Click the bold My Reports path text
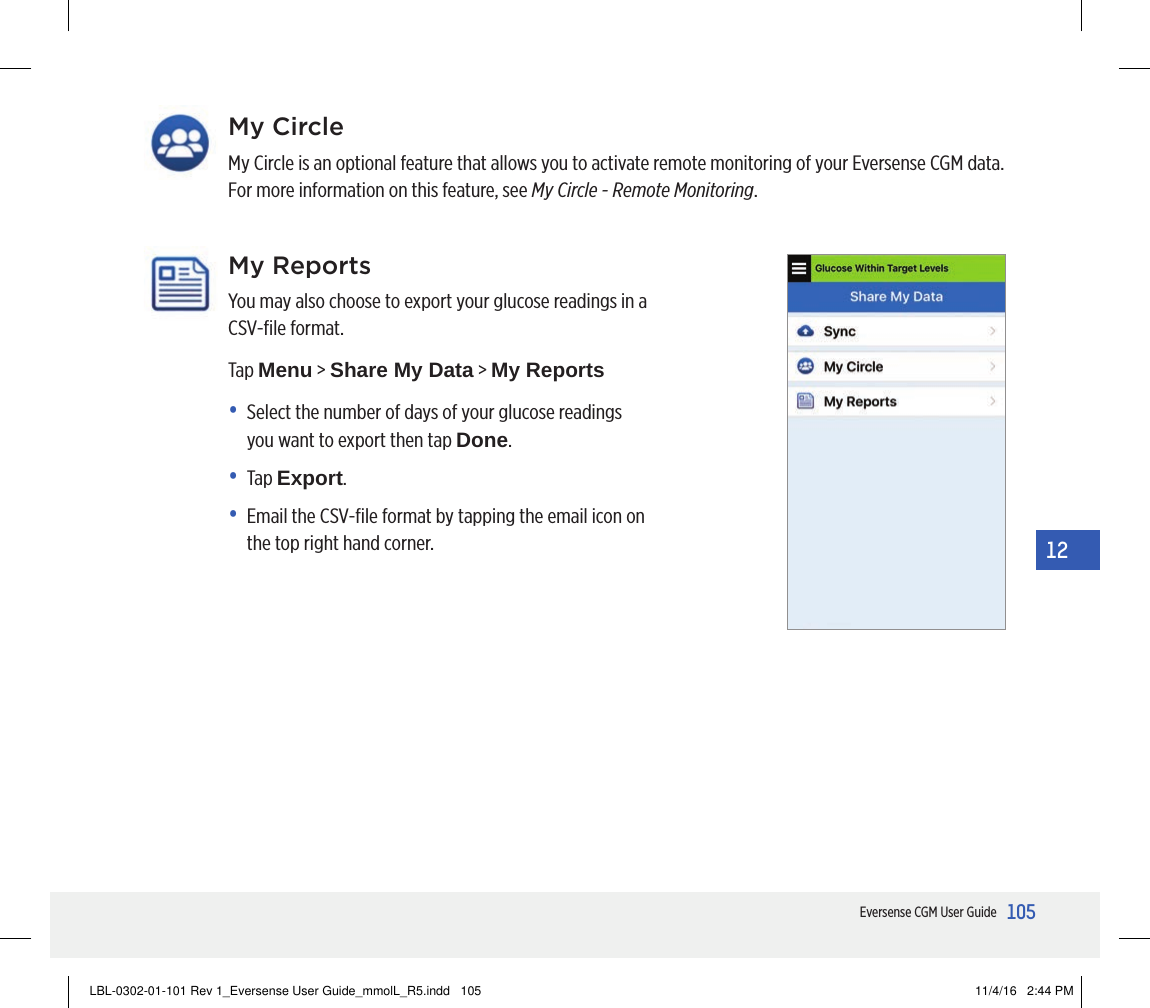This screenshot has height=1008, width=1150. [547, 370]
